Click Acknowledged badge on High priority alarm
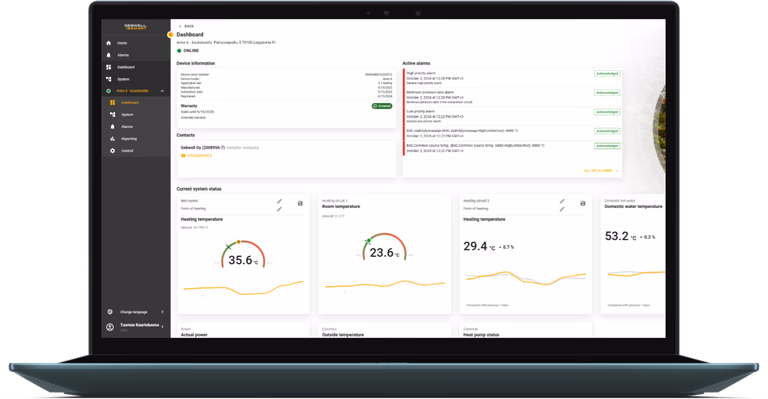This screenshot has width=768, height=399. coord(607,73)
